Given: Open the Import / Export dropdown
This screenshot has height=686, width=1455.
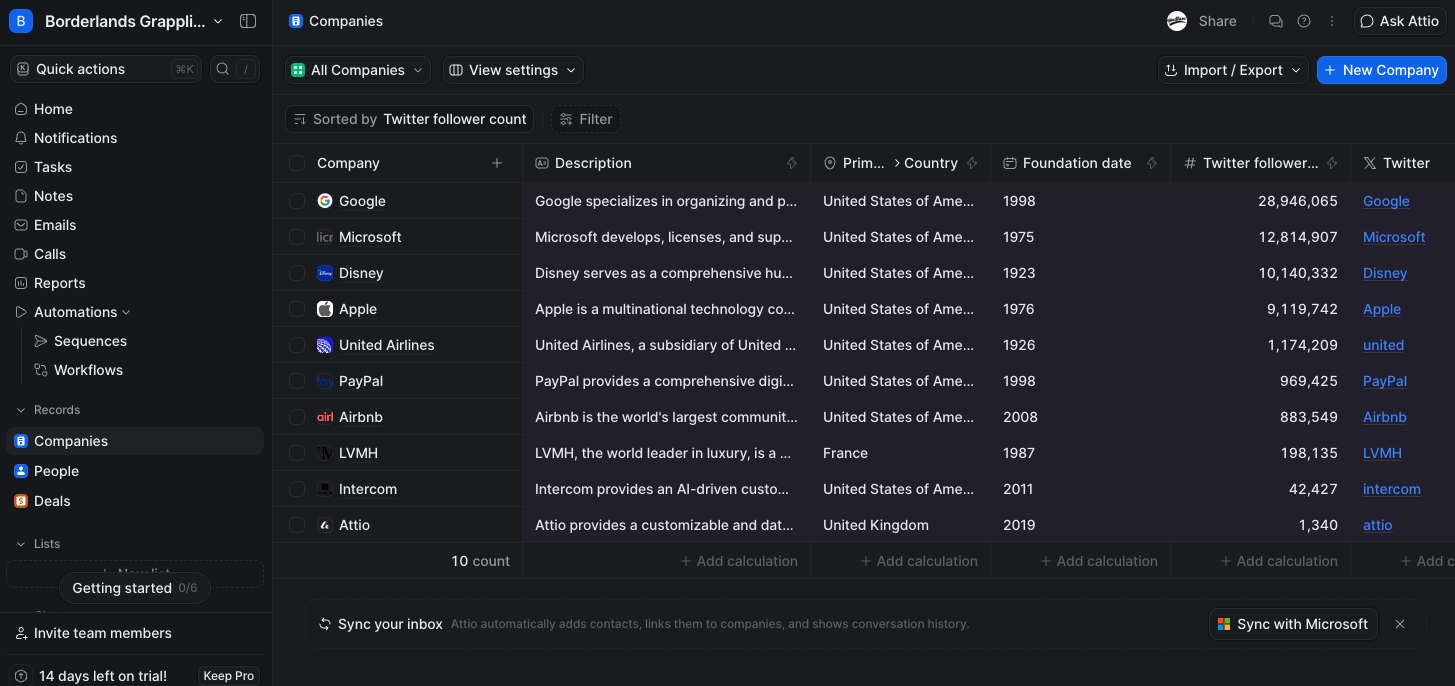Looking at the screenshot, I should pyautogui.click(x=1233, y=70).
